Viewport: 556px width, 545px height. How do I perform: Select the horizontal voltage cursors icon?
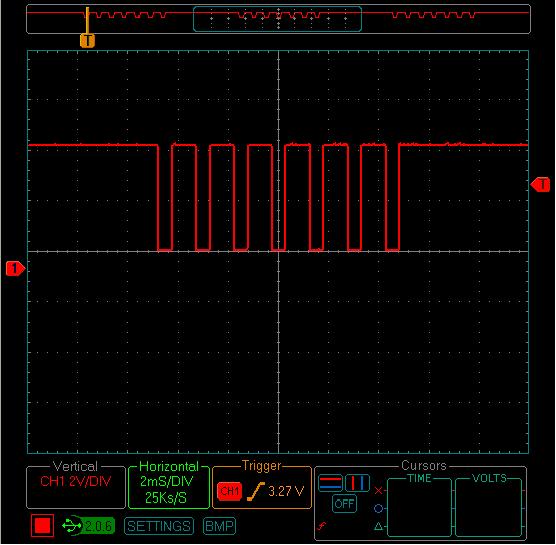330,483
